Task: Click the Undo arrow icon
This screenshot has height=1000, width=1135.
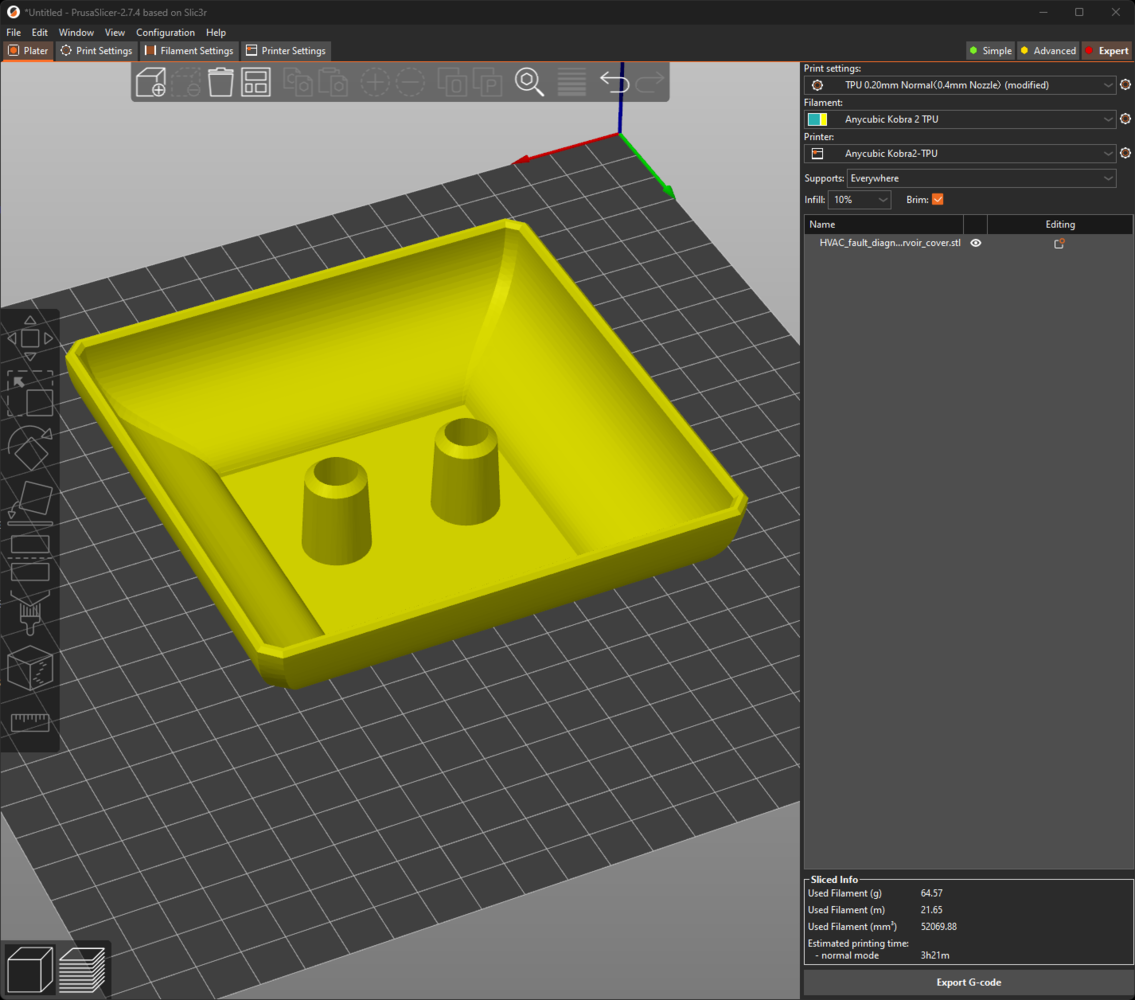Action: point(614,82)
